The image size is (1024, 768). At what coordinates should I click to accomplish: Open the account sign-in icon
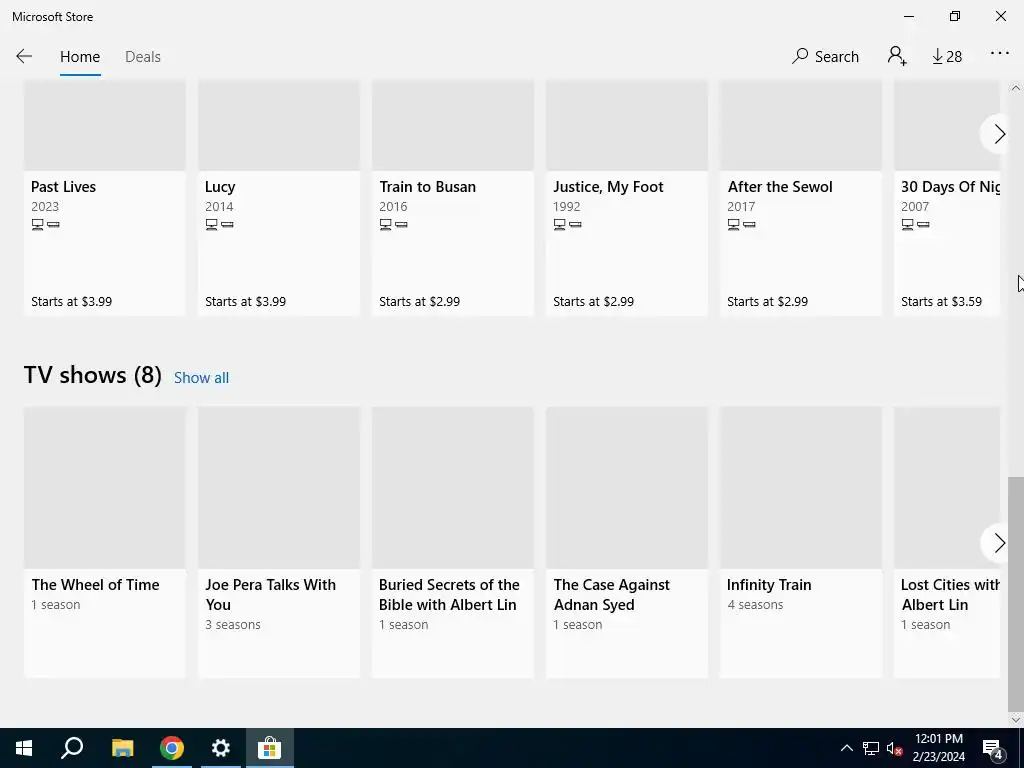[x=897, y=56]
